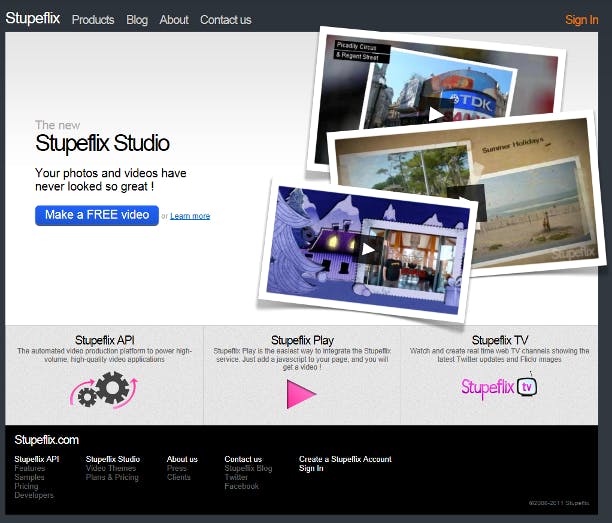This screenshot has height=523, width=612.
Task: Click the Stupeflix Play heading
Action: click(302, 340)
